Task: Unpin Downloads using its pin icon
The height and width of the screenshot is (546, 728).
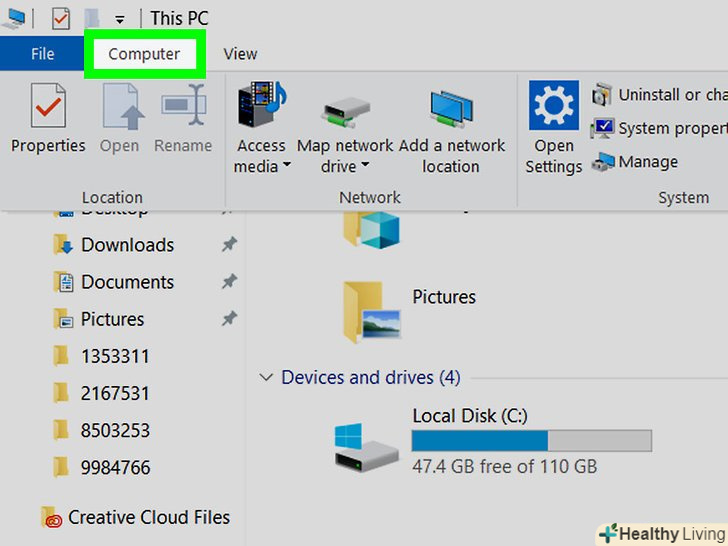Action: (229, 244)
